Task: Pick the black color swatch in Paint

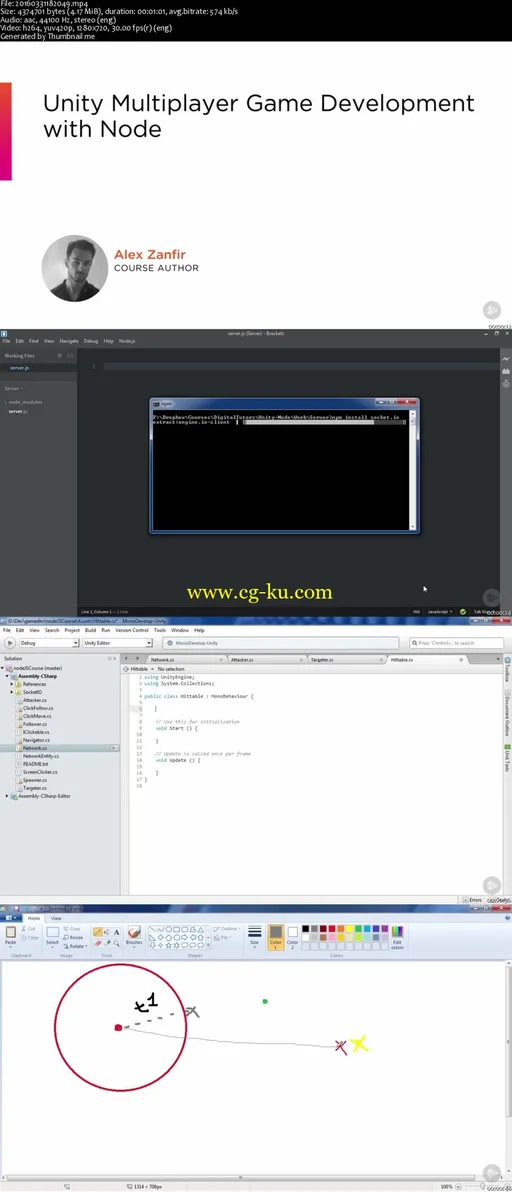Action: tap(305, 929)
